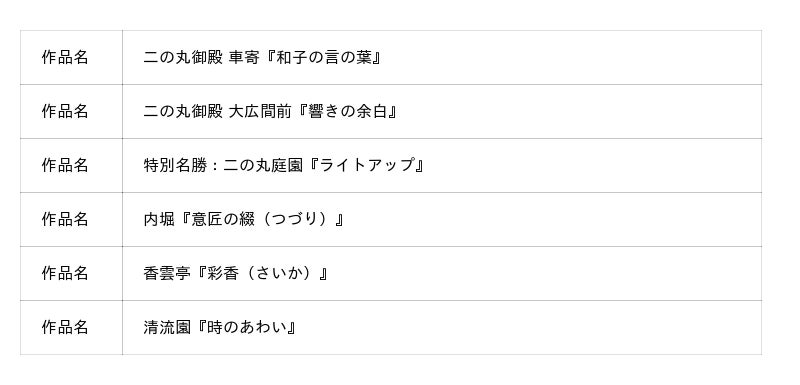This screenshot has height=385, width=800.
Task: Click the reading （さいか） in parentheses
Action: [279, 273]
